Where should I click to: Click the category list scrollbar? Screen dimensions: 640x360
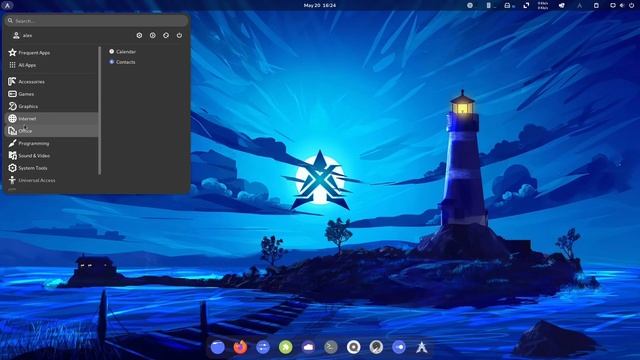pyautogui.click(x=100, y=110)
